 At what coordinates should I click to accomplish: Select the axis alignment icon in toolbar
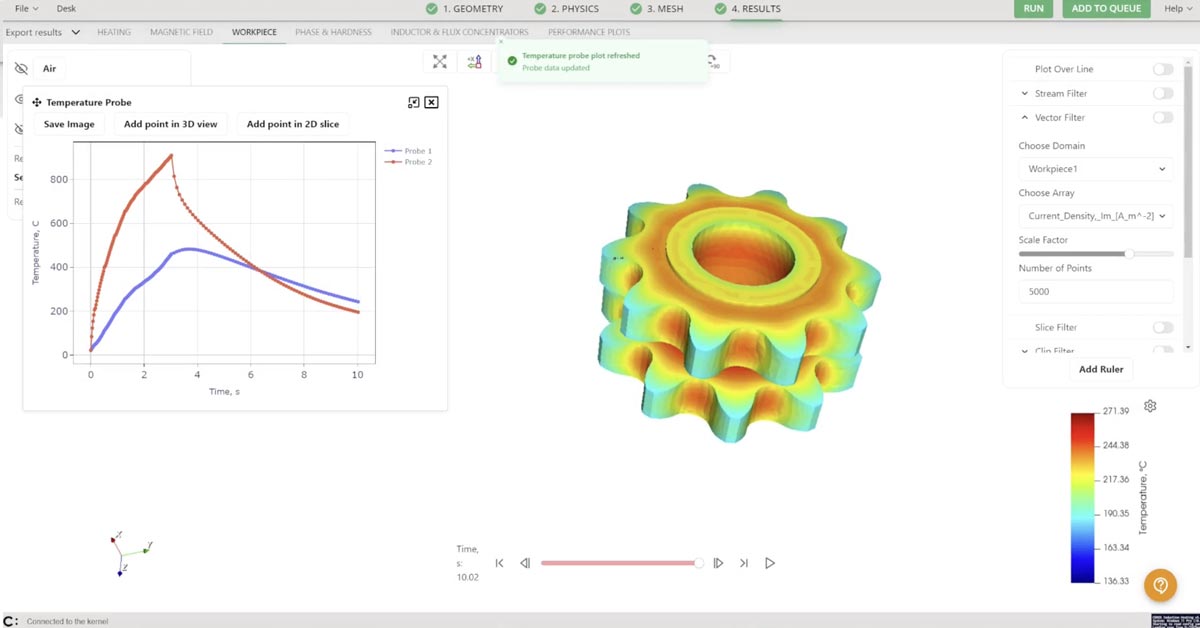474,61
